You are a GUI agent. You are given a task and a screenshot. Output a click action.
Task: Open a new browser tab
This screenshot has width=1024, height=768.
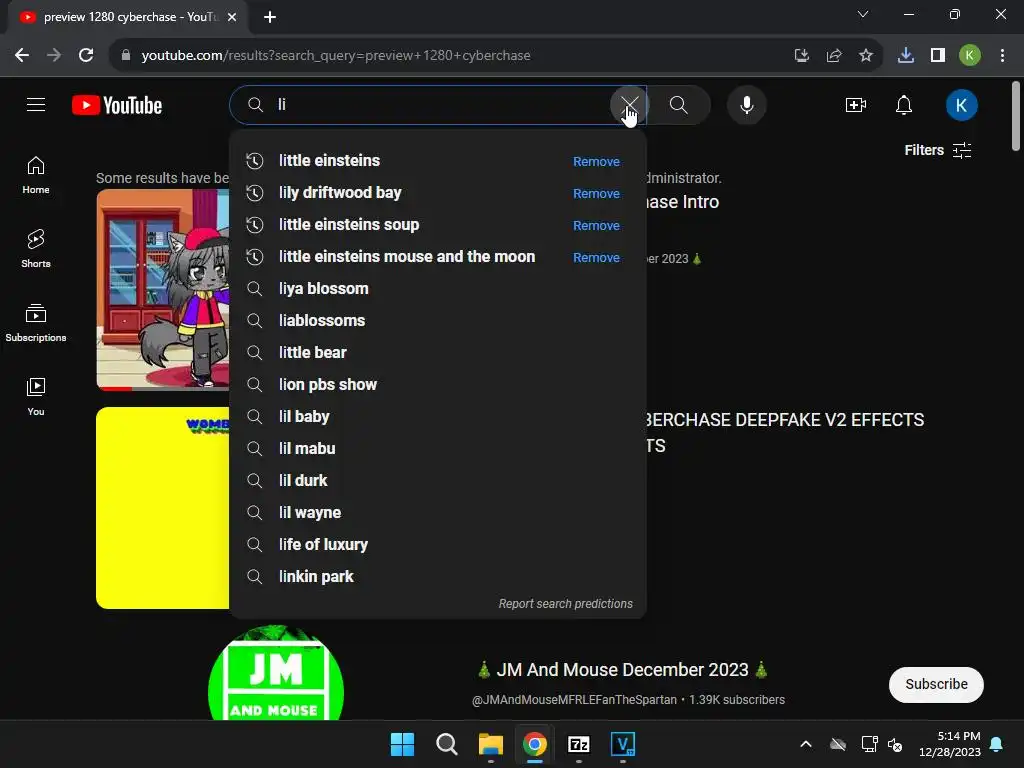pyautogui.click(x=270, y=17)
